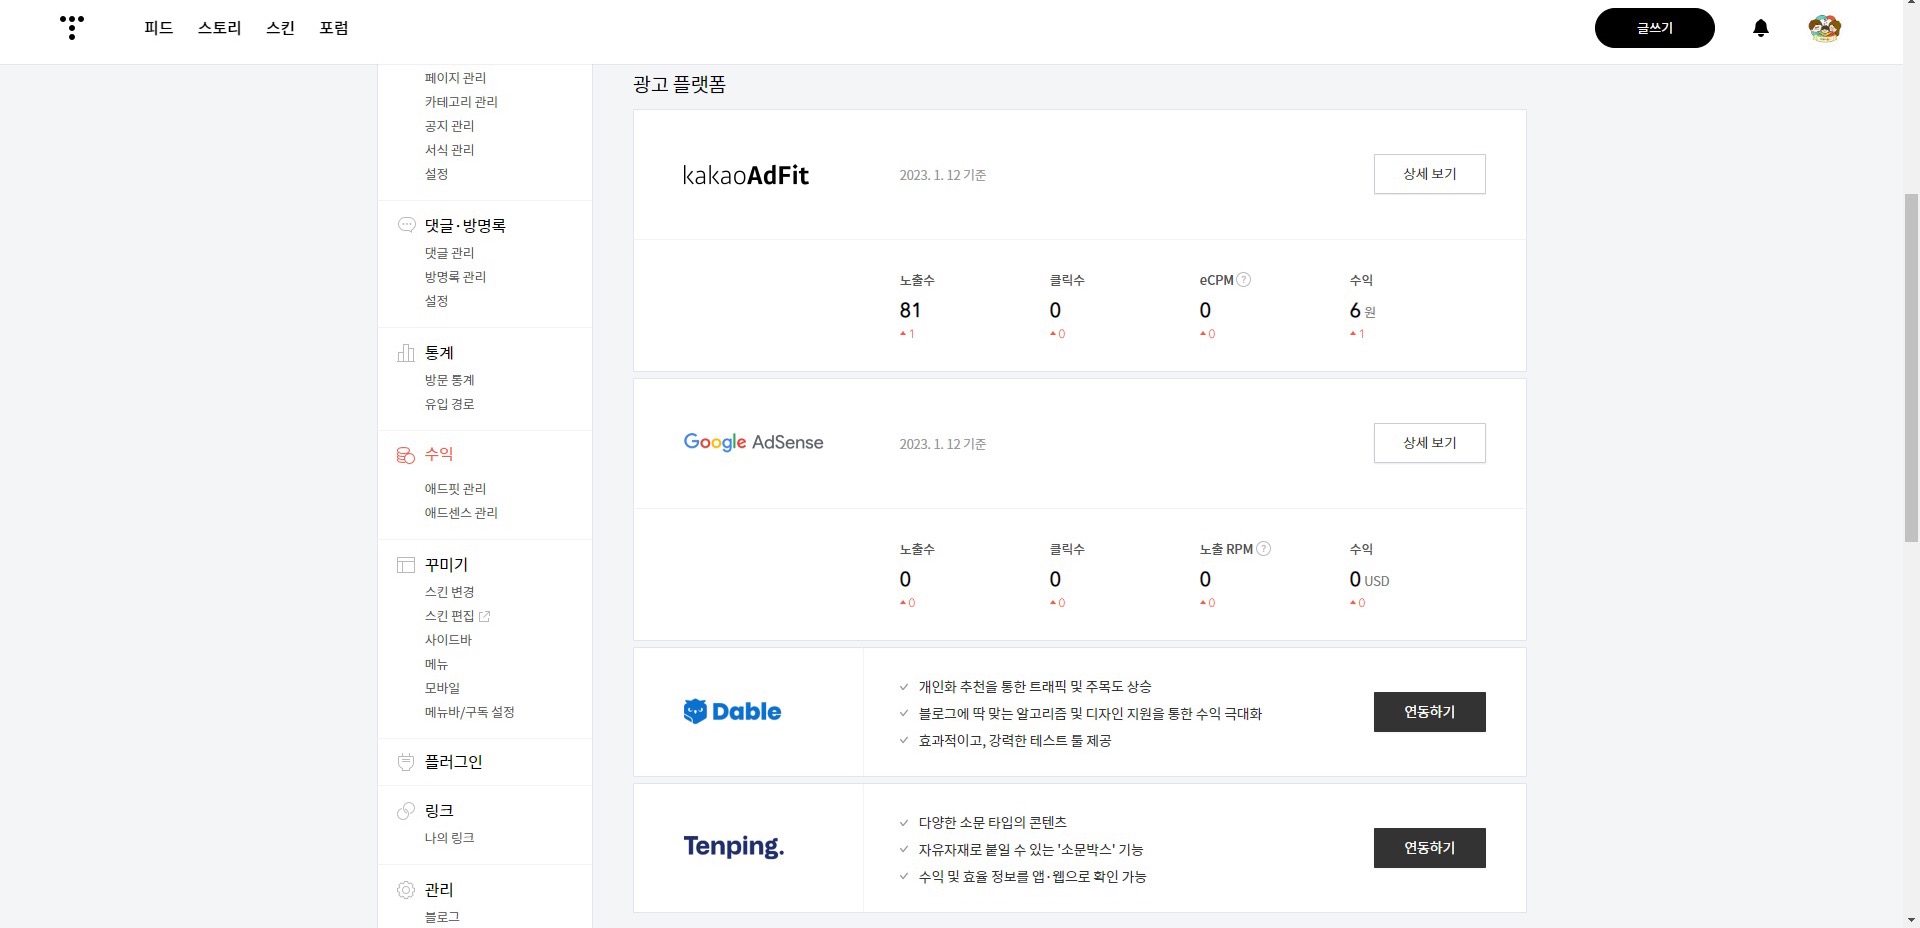The image size is (1920, 928).
Task: Go to 페이지 관리
Action: pyautogui.click(x=455, y=78)
